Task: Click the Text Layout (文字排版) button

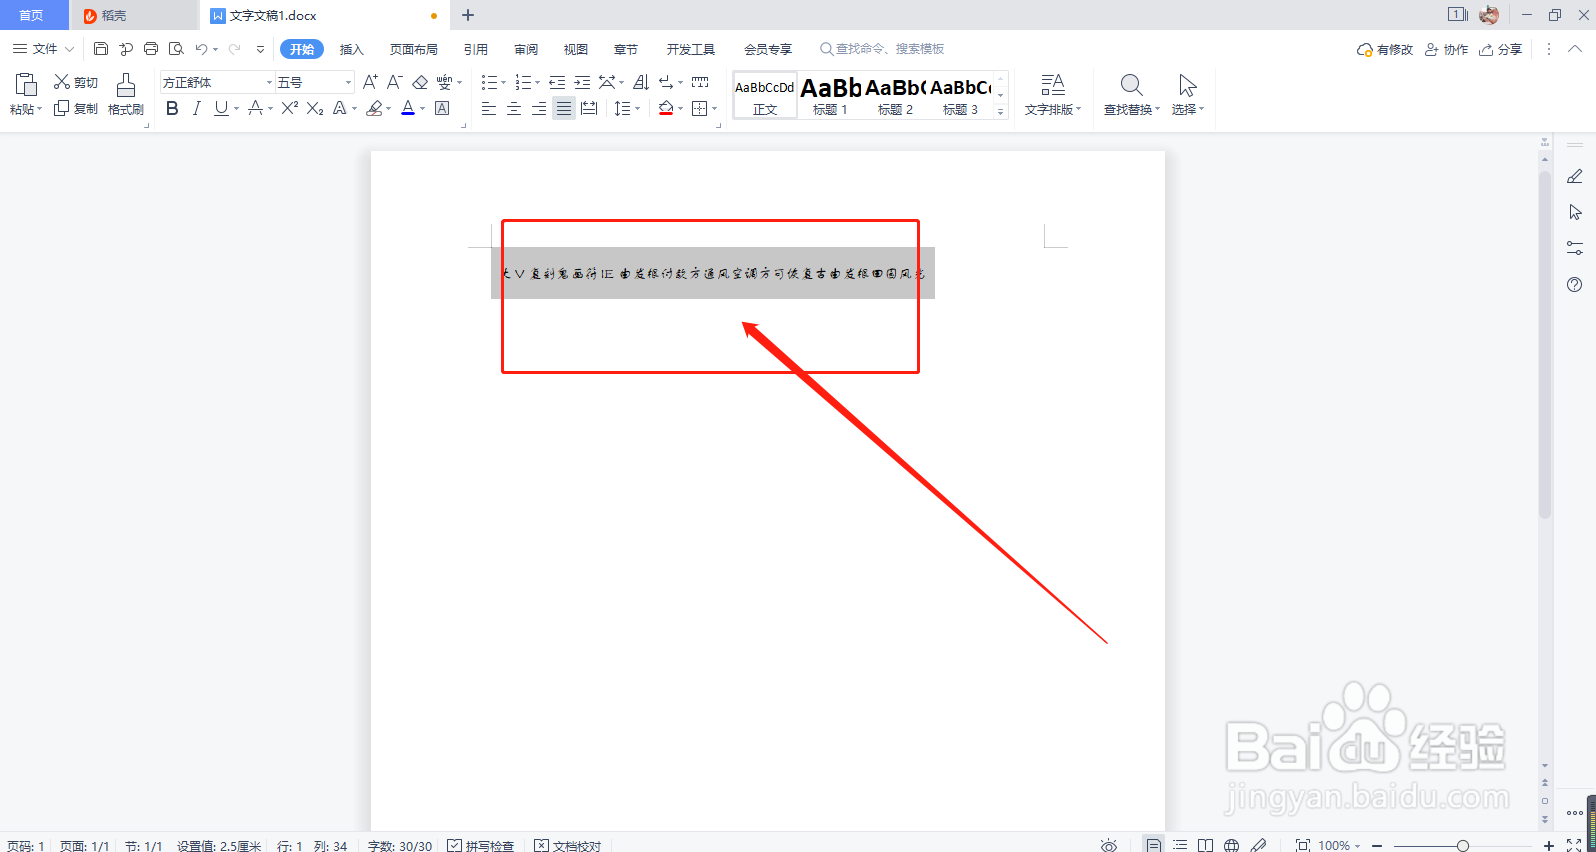Action: coord(1053,95)
